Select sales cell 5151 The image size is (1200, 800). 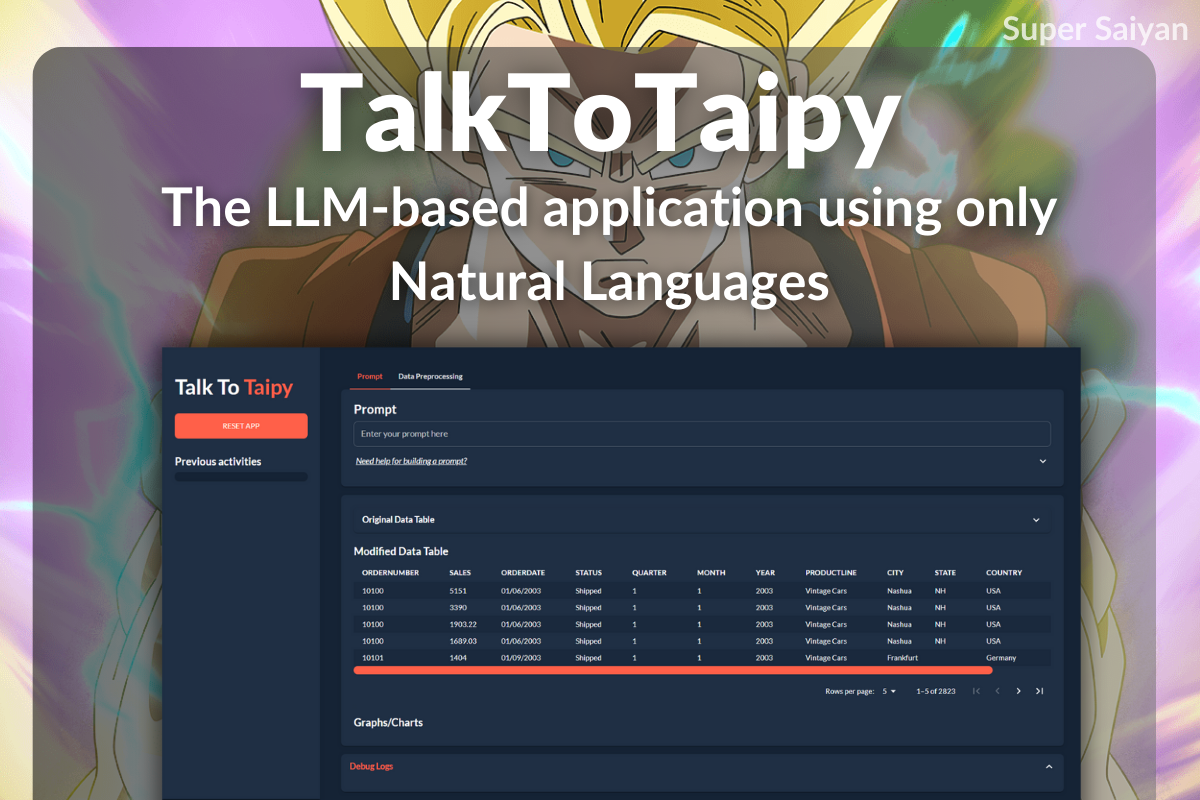coord(458,591)
